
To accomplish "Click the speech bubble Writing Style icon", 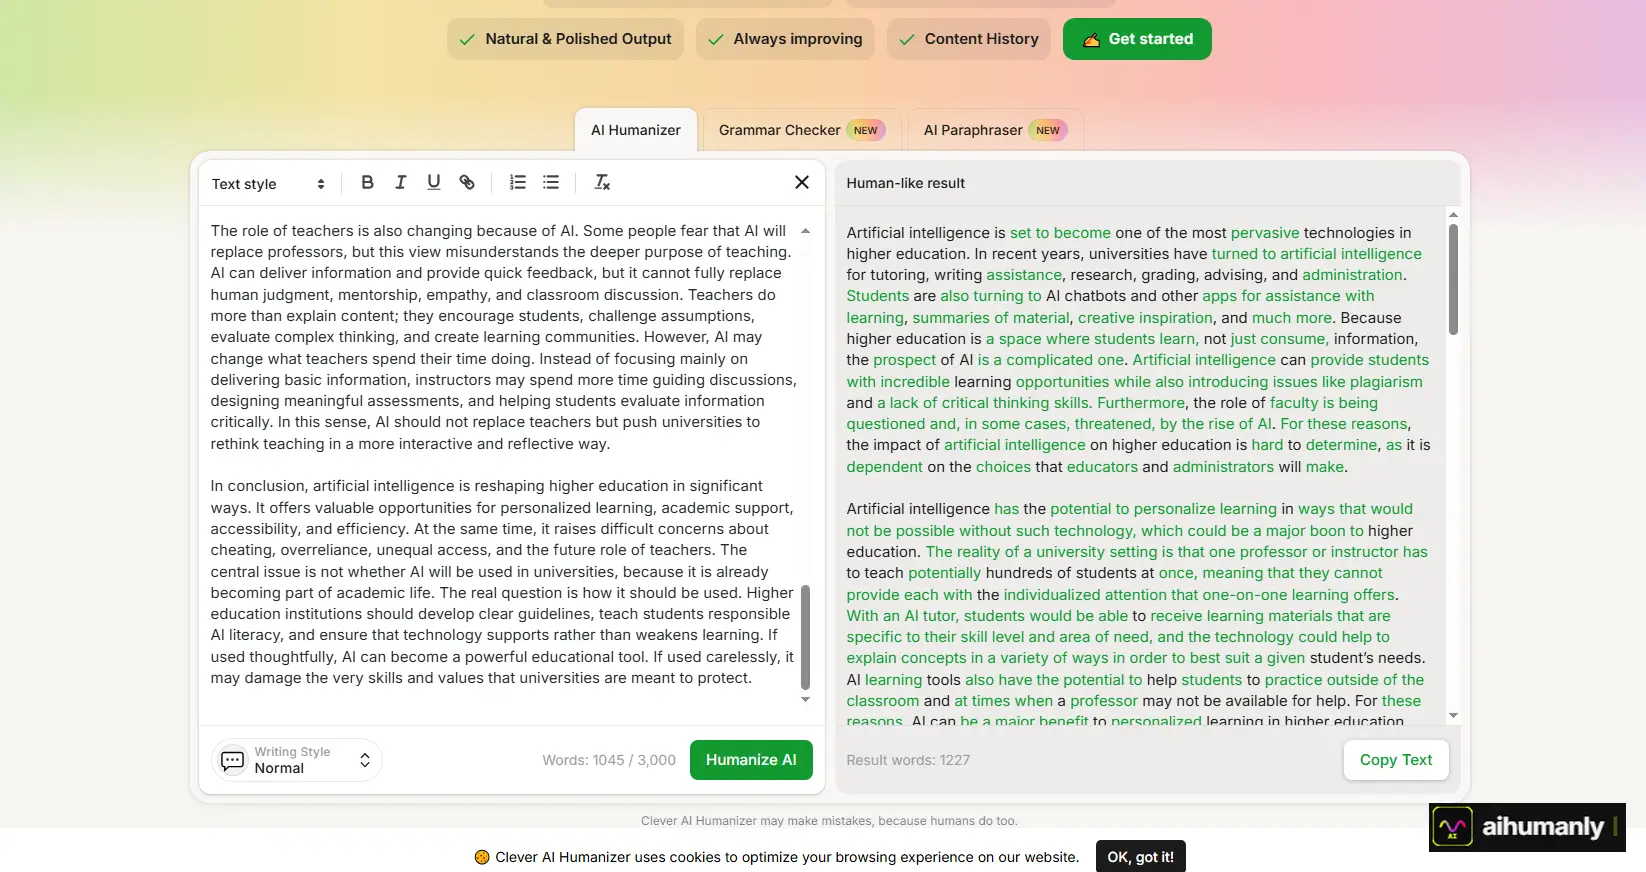I will 232,761.
